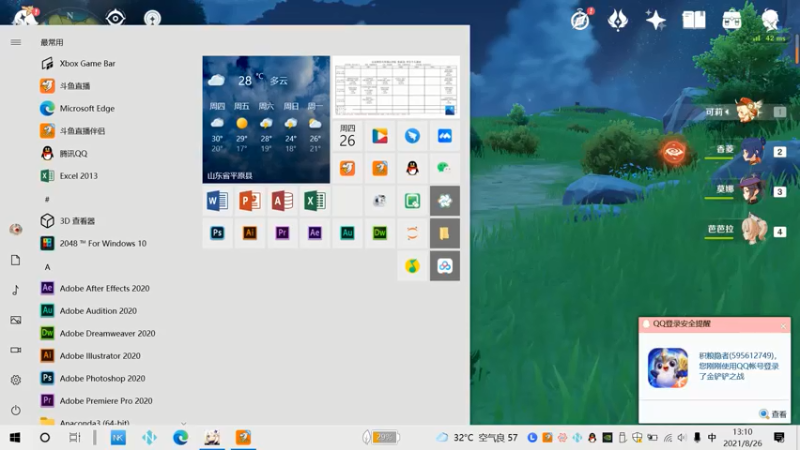Open the calendar tile showing 26

click(347, 136)
